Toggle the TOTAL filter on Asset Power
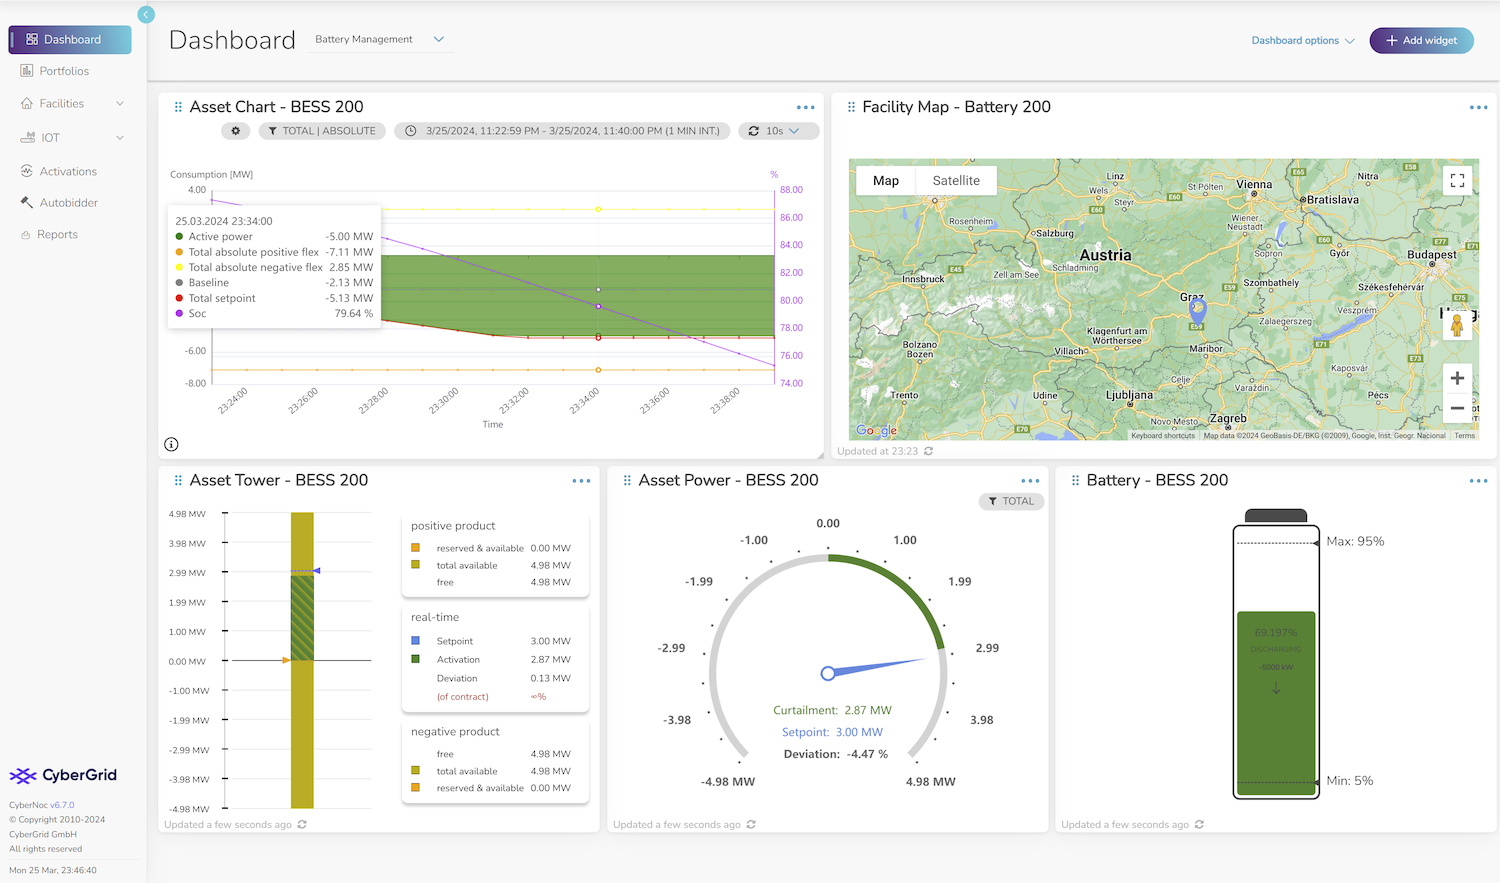 pyautogui.click(x=1011, y=501)
